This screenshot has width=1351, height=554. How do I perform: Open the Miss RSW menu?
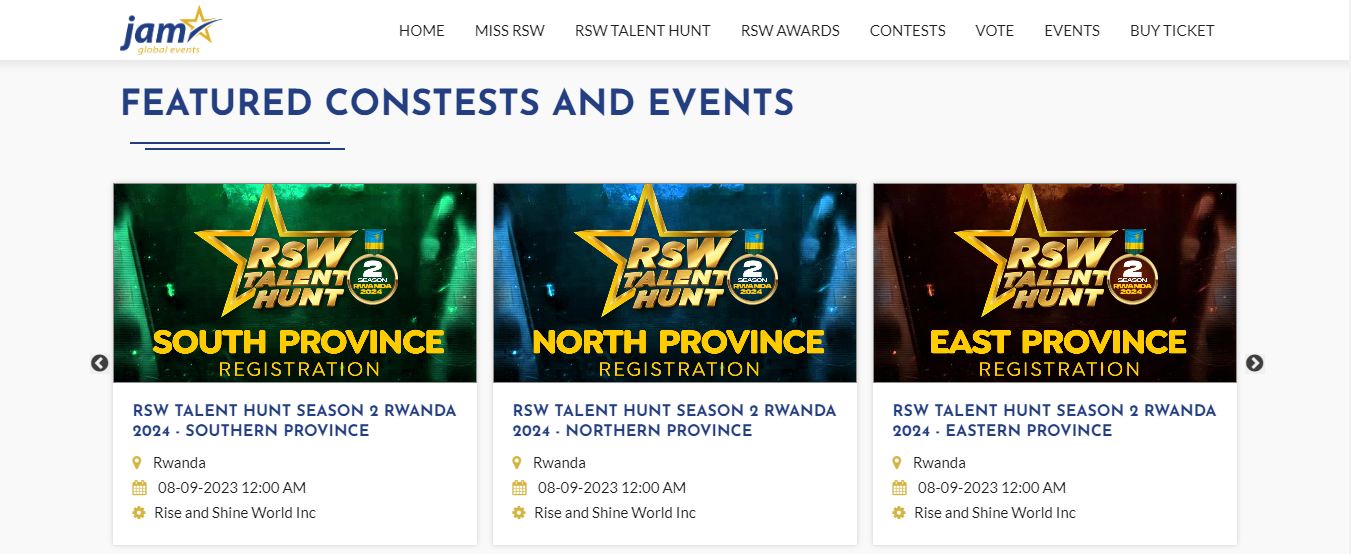pos(510,31)
